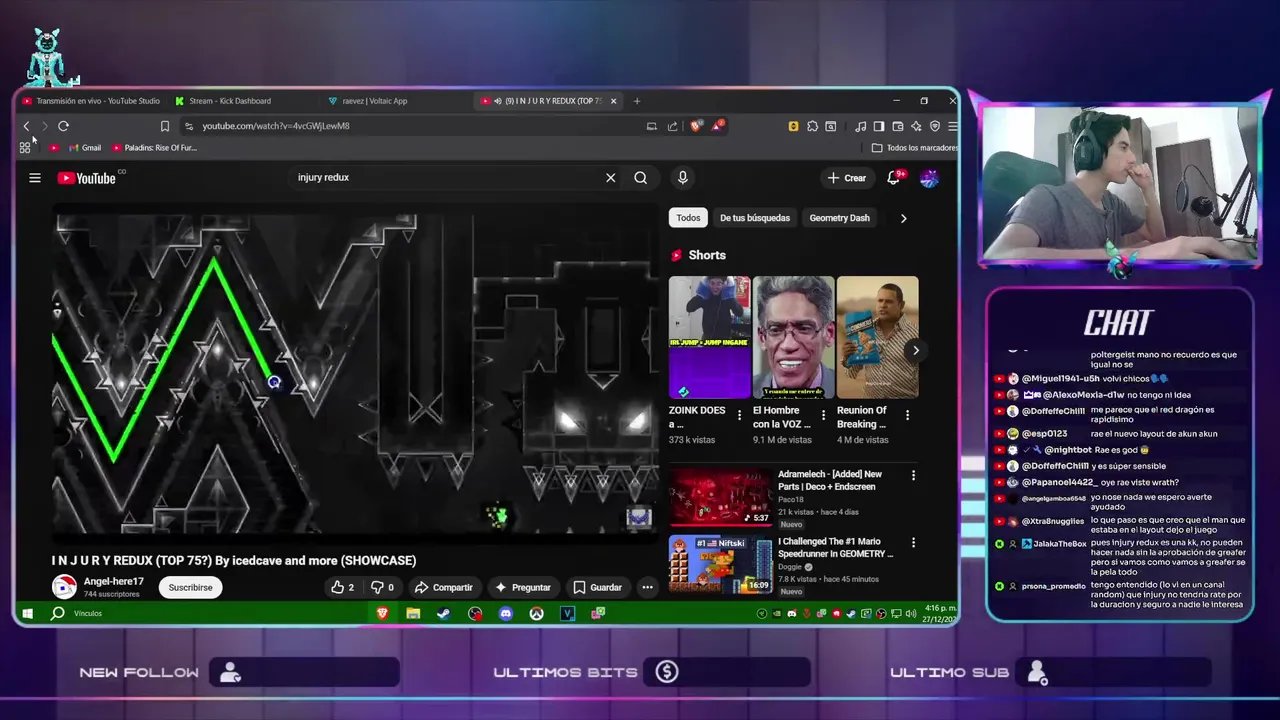Open the YouTube account avatar menu
1280x720 pixels.
[929, 178]
